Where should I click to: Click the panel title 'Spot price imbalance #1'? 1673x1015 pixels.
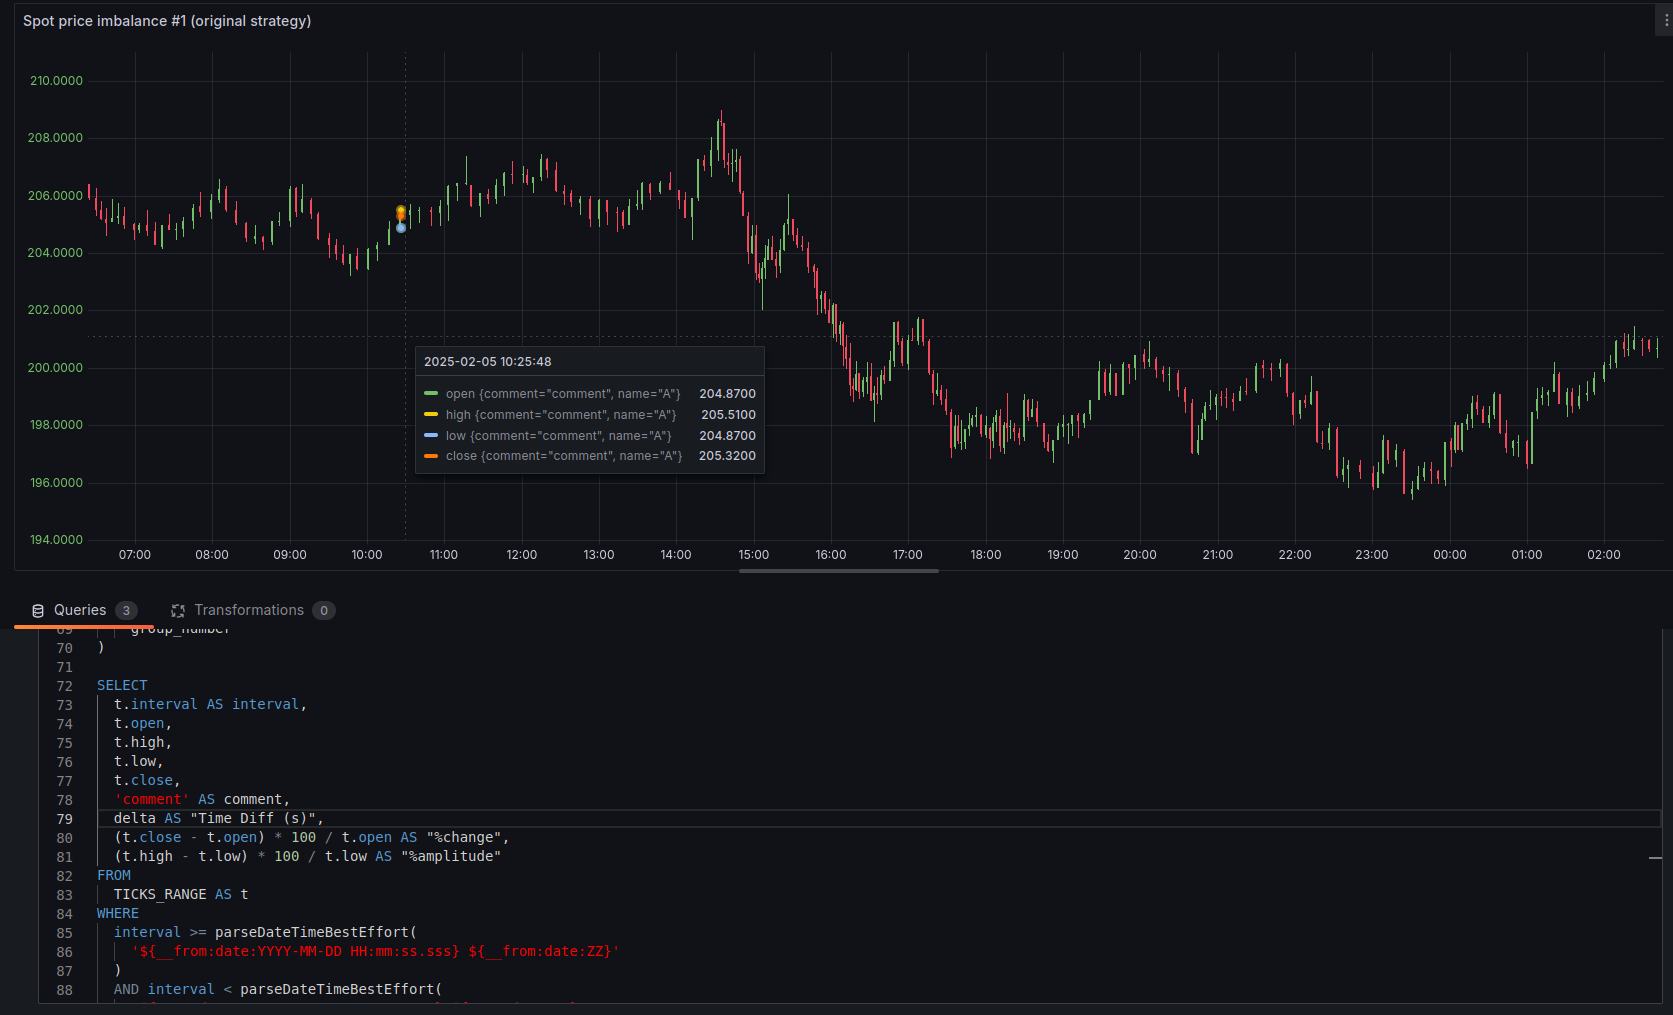tap(167, 21)
